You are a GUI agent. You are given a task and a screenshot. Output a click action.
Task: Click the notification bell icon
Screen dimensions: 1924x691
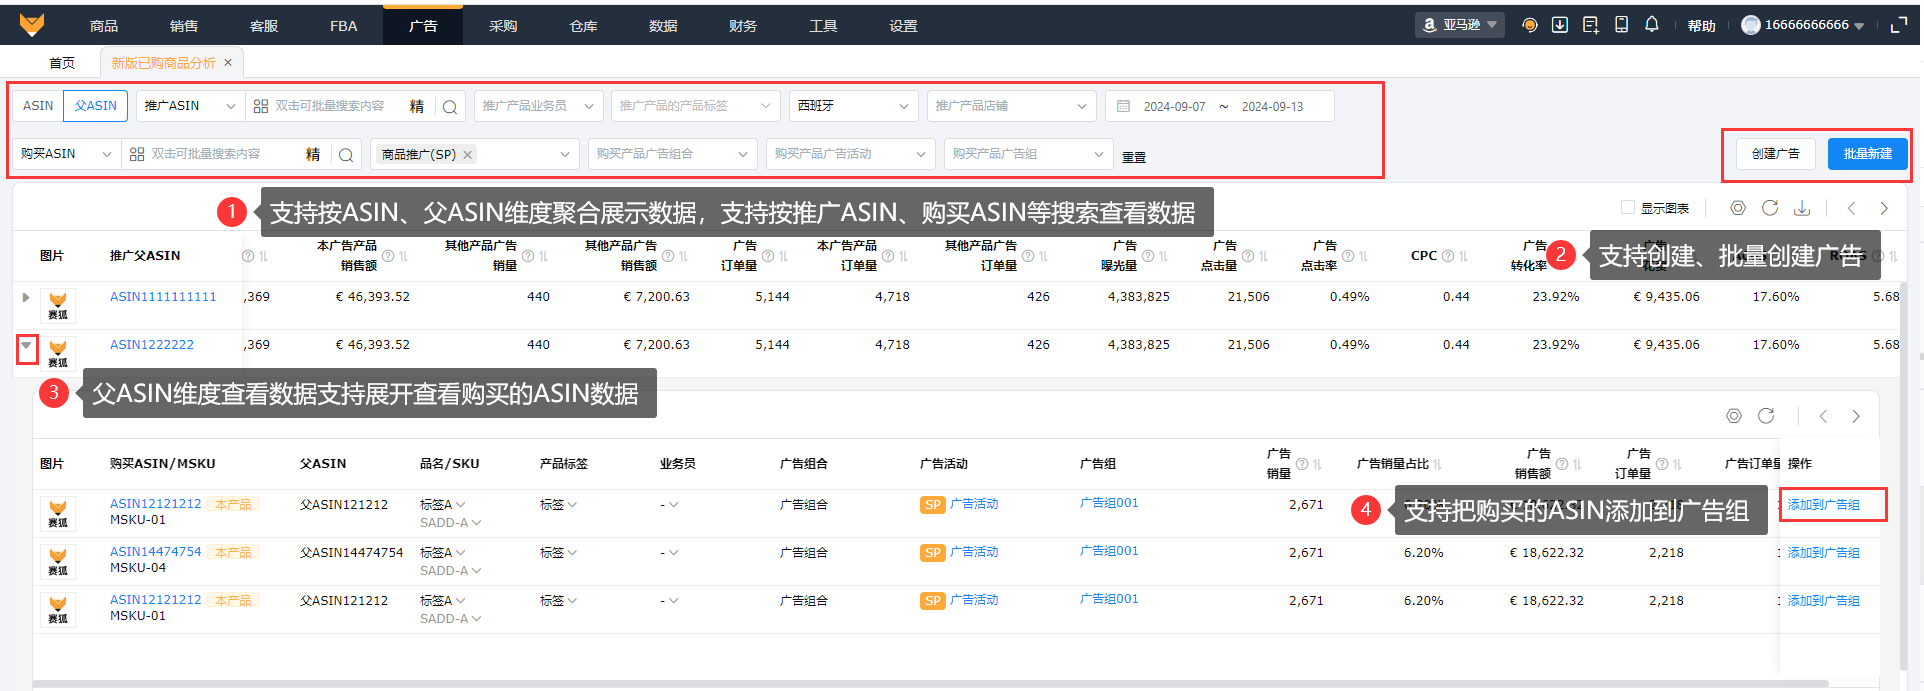(1652, 25)
